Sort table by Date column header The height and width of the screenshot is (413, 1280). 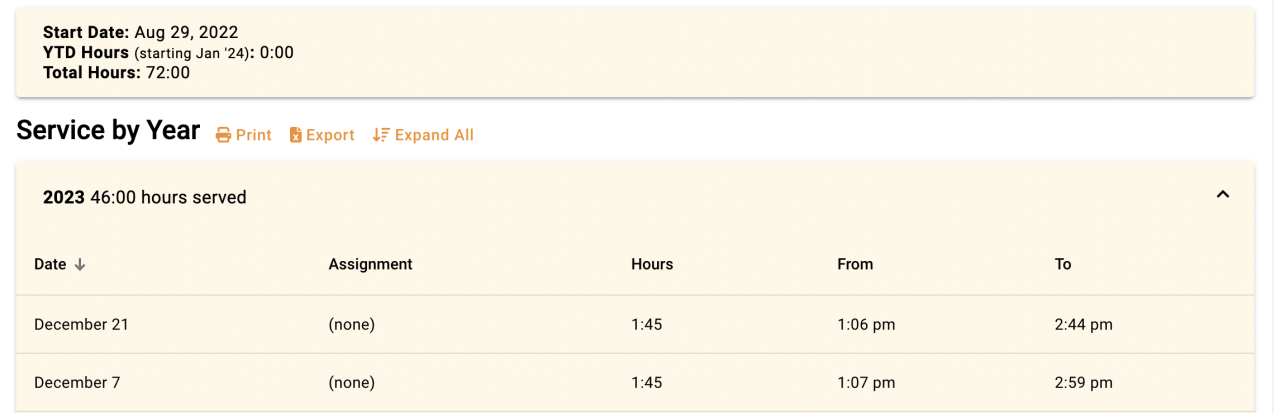[50, 264]
